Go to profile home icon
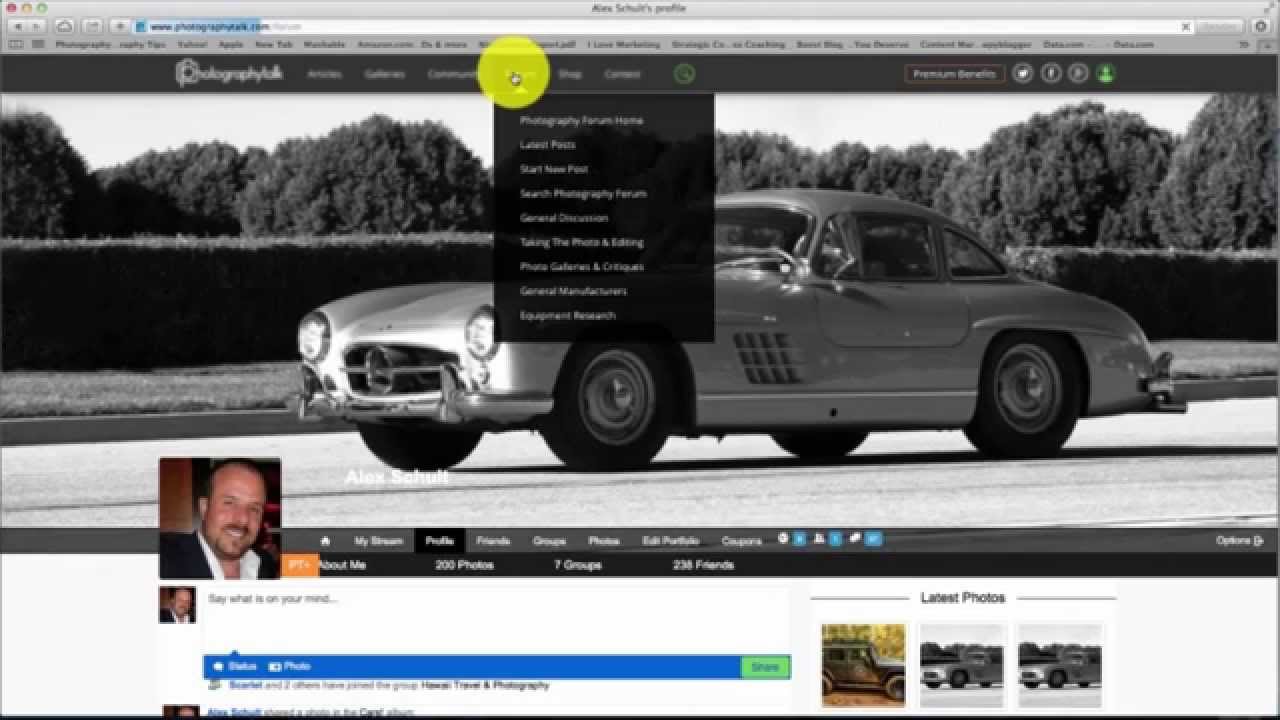 click(x=325, y=541)
